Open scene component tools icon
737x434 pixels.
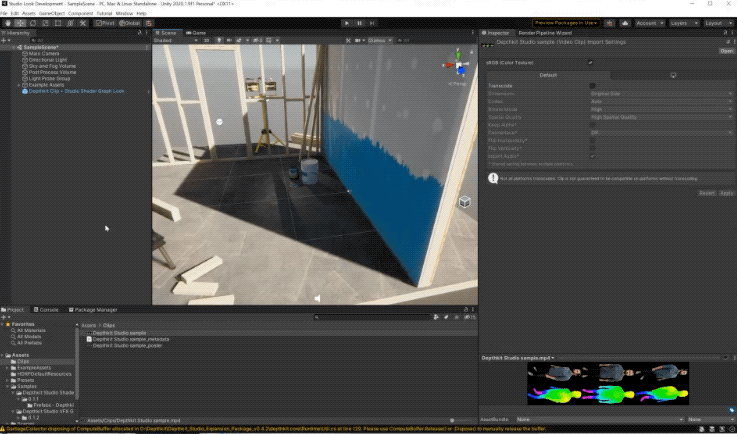click(348, 40)
